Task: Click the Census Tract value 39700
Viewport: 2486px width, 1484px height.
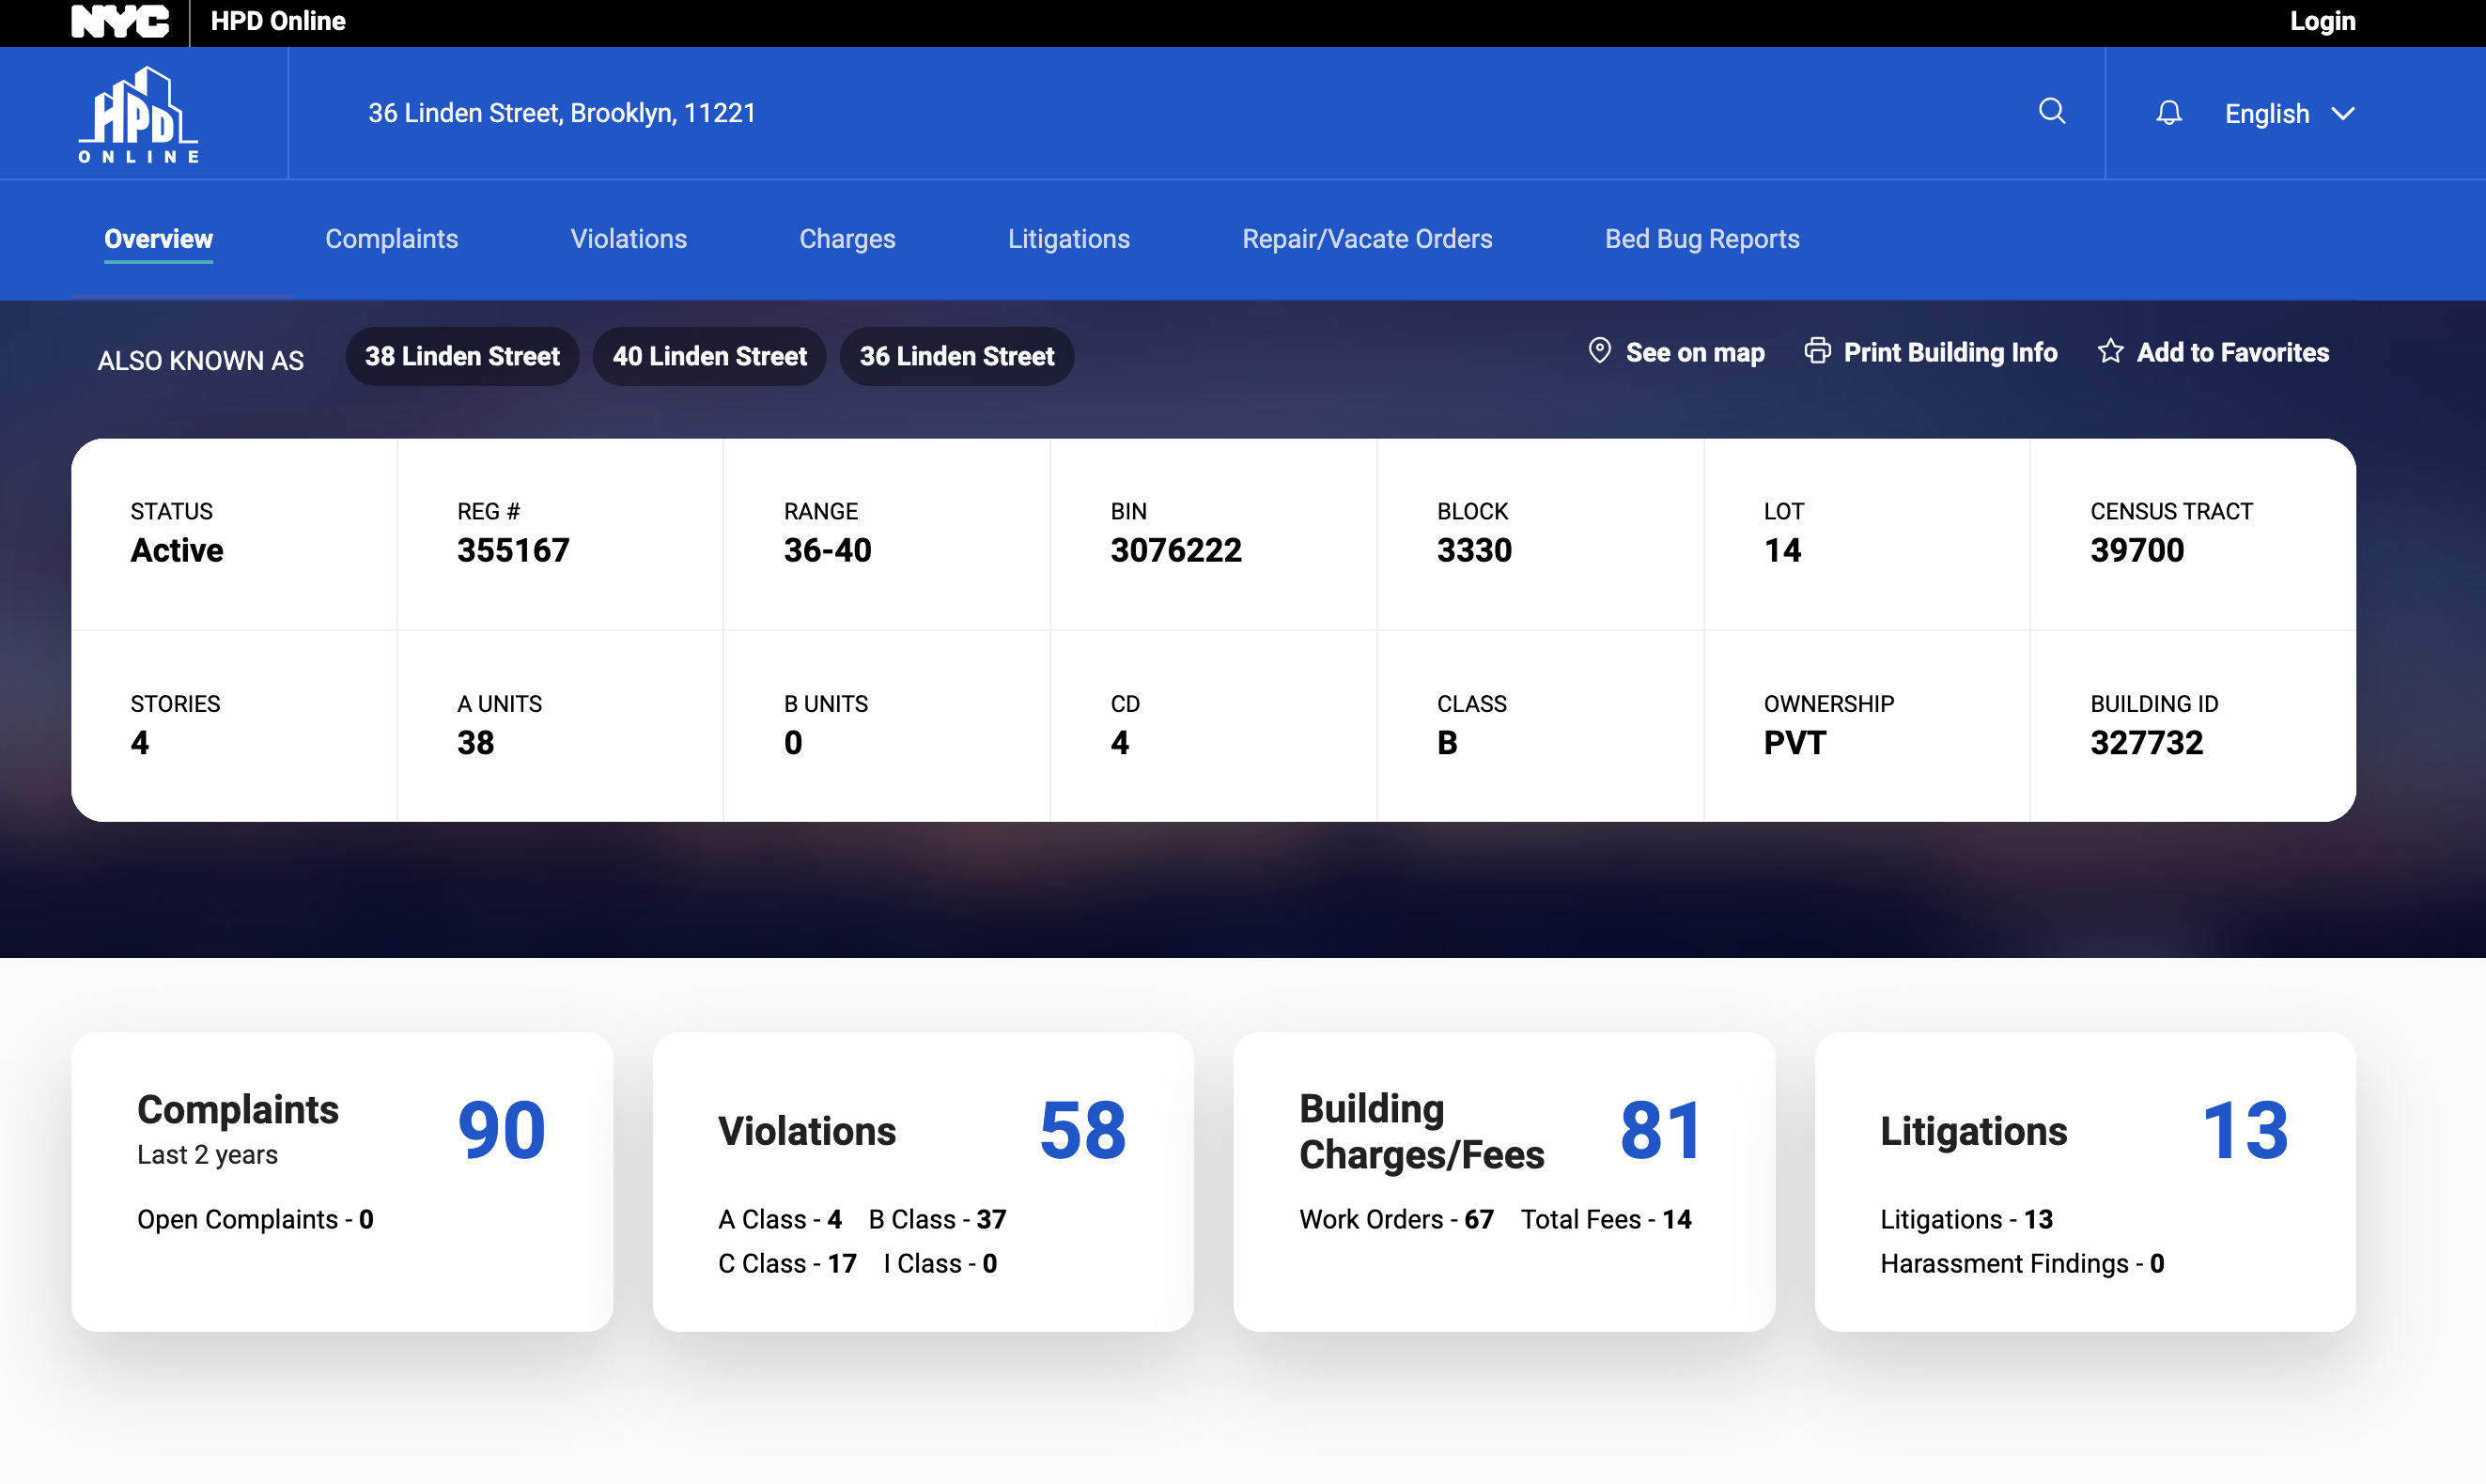Action: pos(2137,550)
